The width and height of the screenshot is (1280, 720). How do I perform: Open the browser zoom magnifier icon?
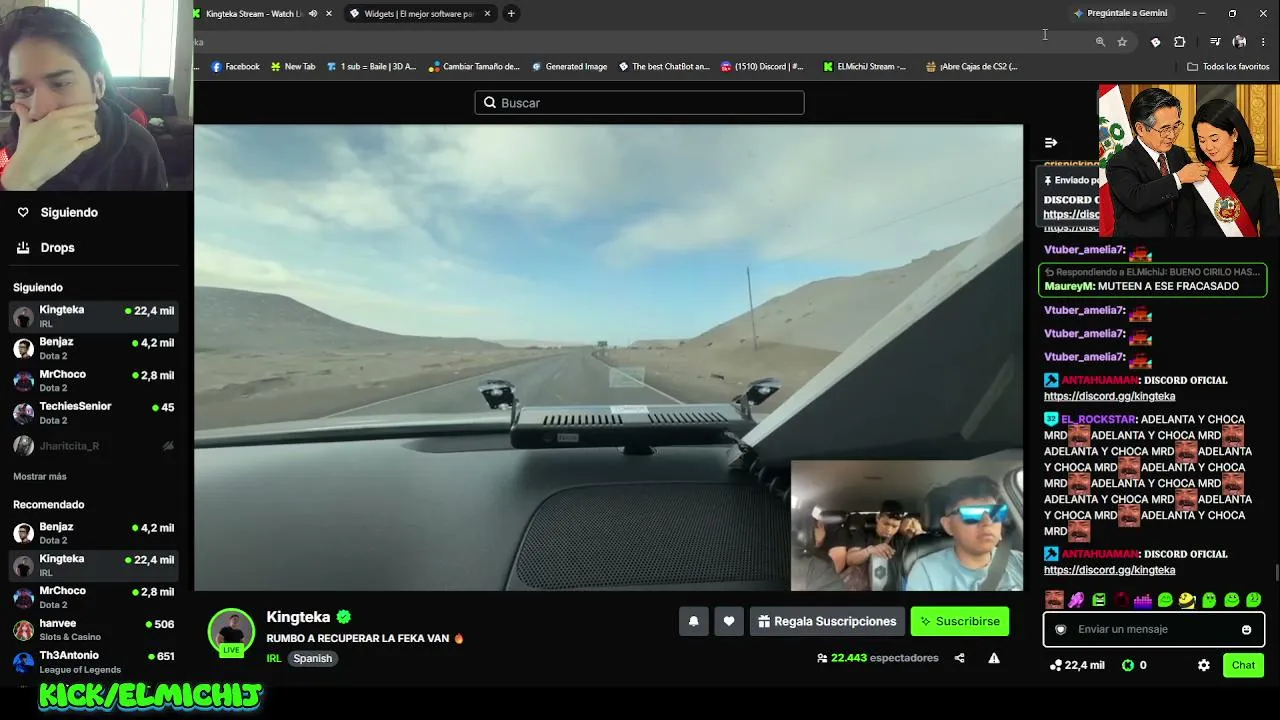click(x=1100, y=42)
